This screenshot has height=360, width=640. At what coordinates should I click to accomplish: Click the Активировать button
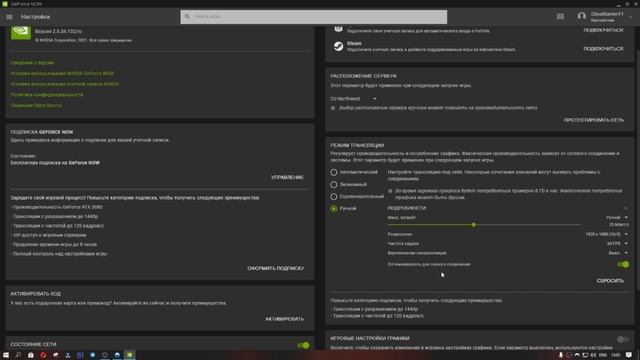pyautogui.click(x=284, y=319)
